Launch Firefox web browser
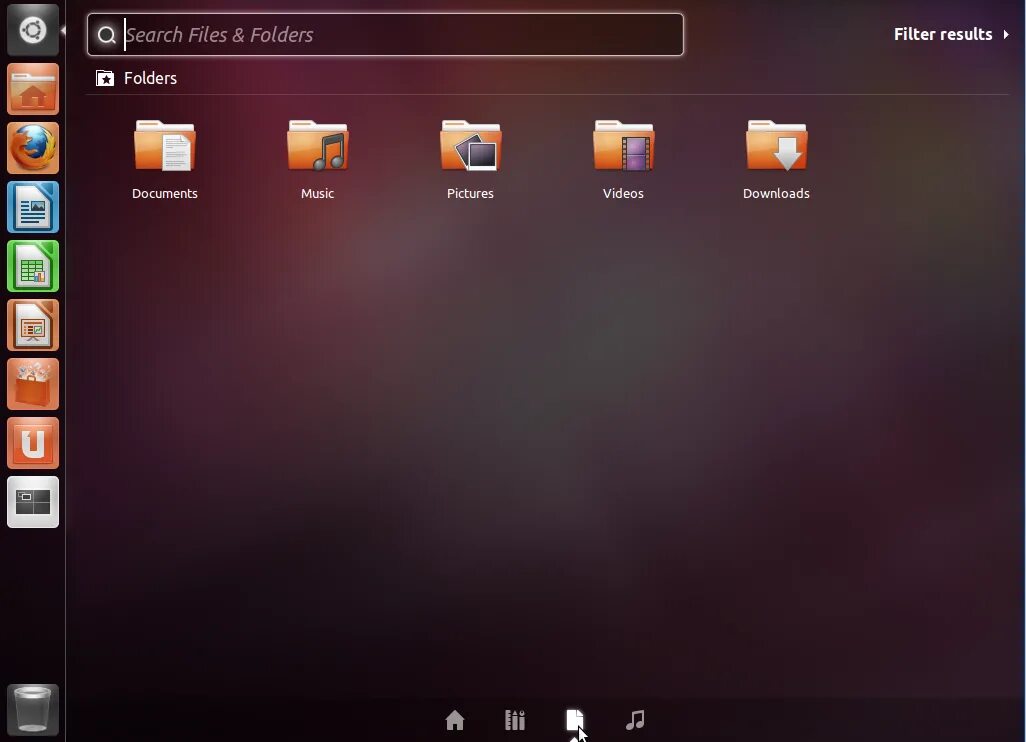 point(33,149)
